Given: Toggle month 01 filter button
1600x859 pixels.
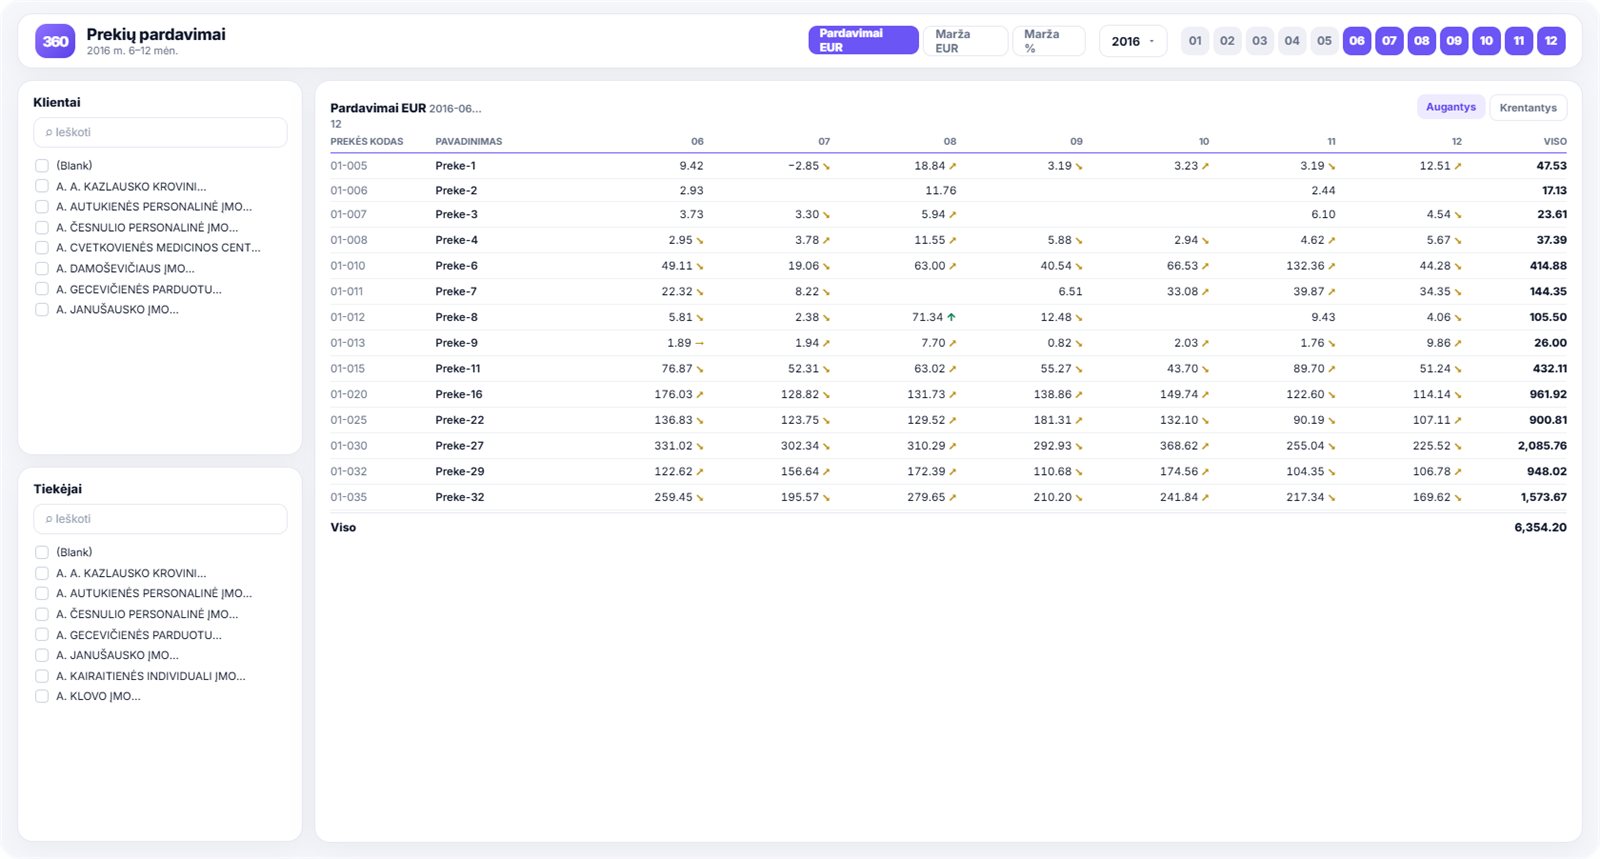Looking at the screenshot, I should 1195,41.
